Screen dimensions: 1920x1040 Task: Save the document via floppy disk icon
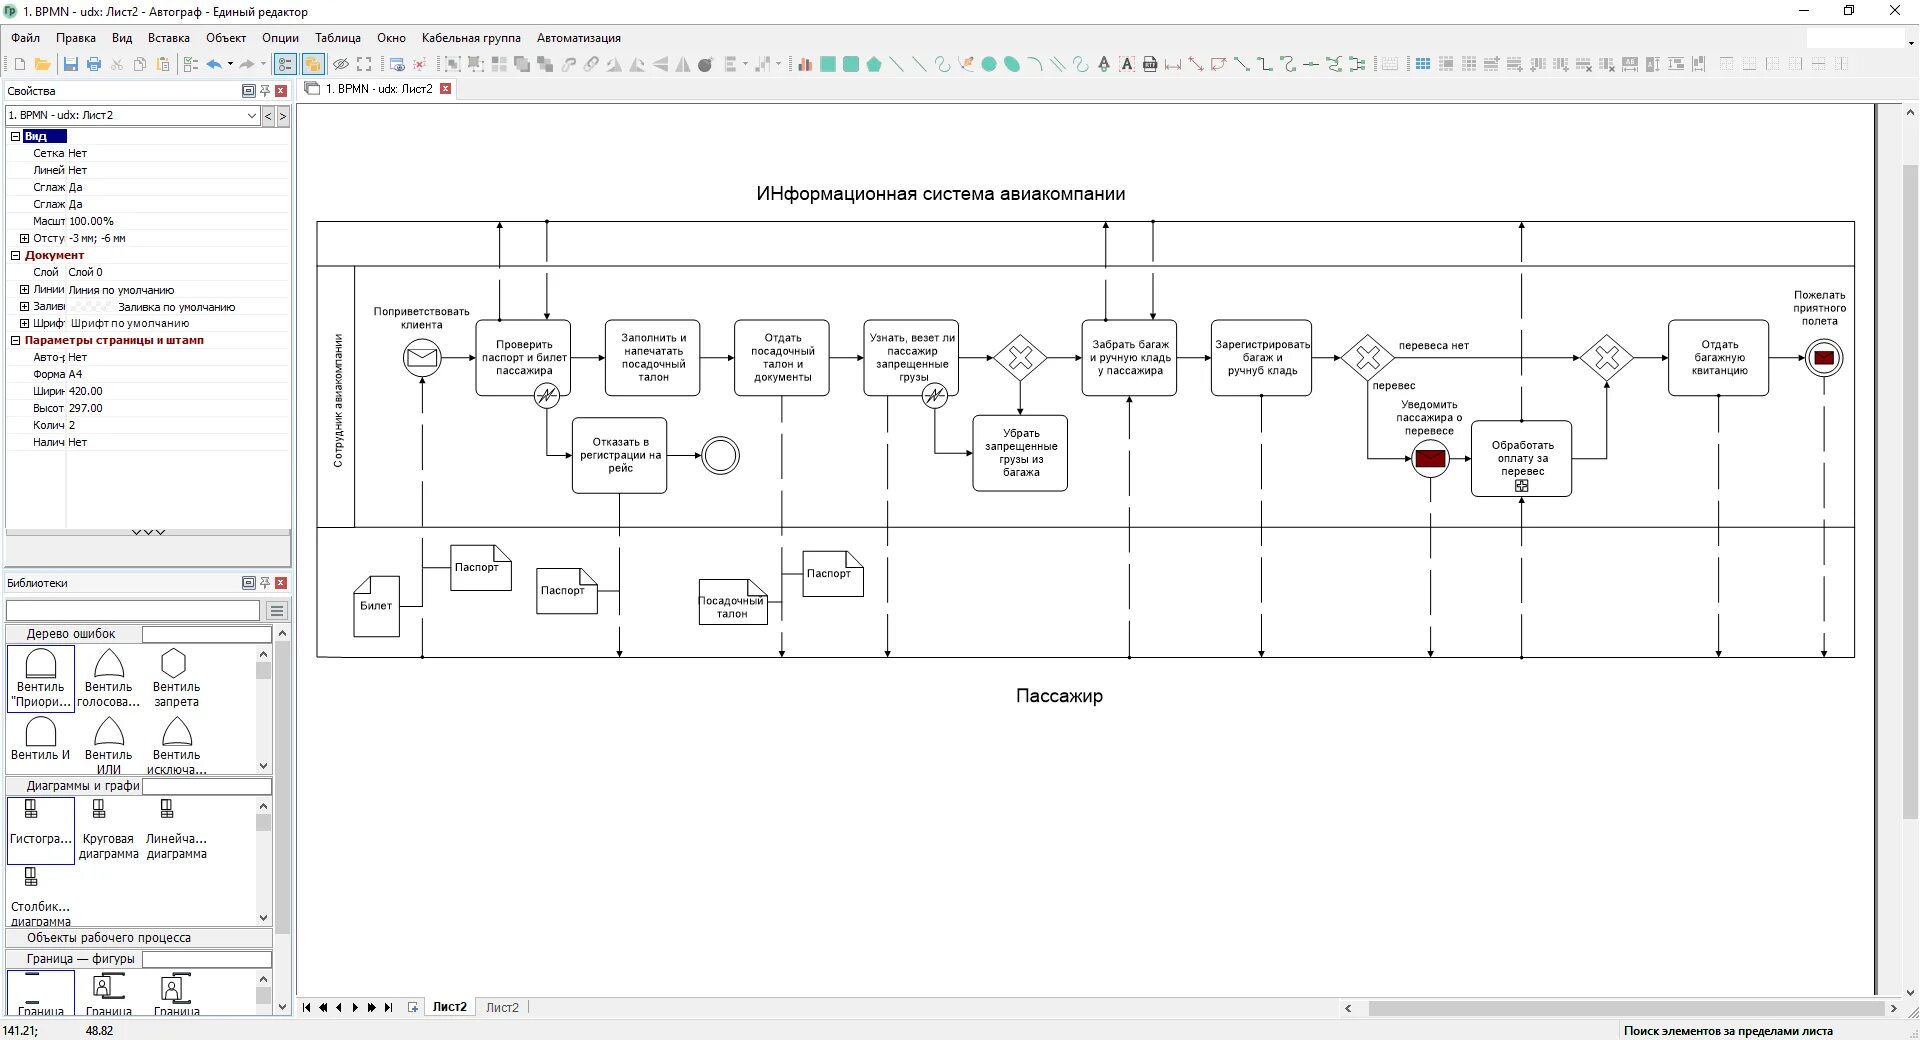pyautogui.click(x=70, y=64)
